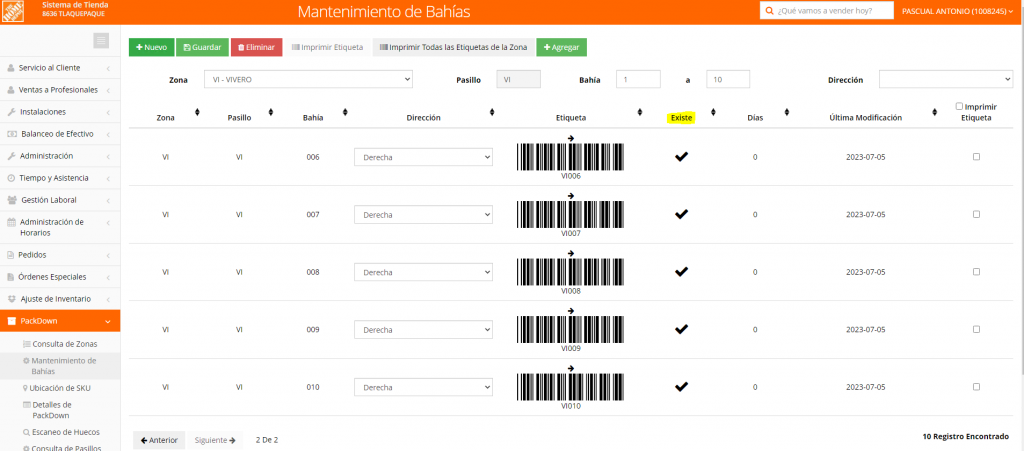This screenshot has height=451, width=1024.
Task: Click the Pedidos document icon
Action: point(10,255)
